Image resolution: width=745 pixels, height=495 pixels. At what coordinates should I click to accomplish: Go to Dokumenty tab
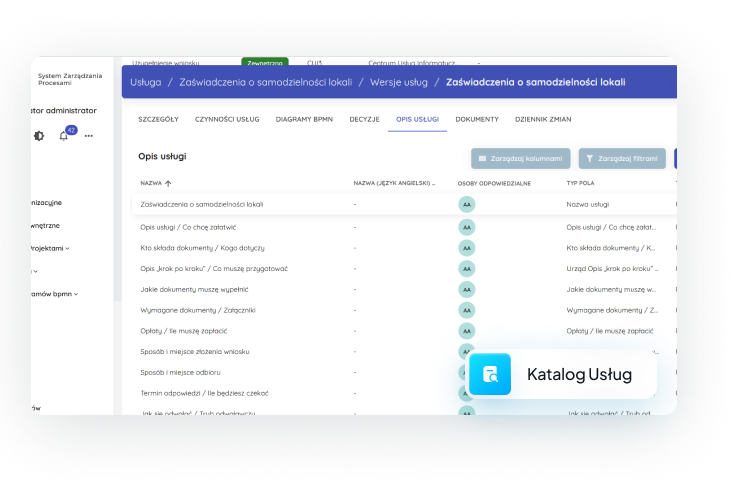coord(477,119)
